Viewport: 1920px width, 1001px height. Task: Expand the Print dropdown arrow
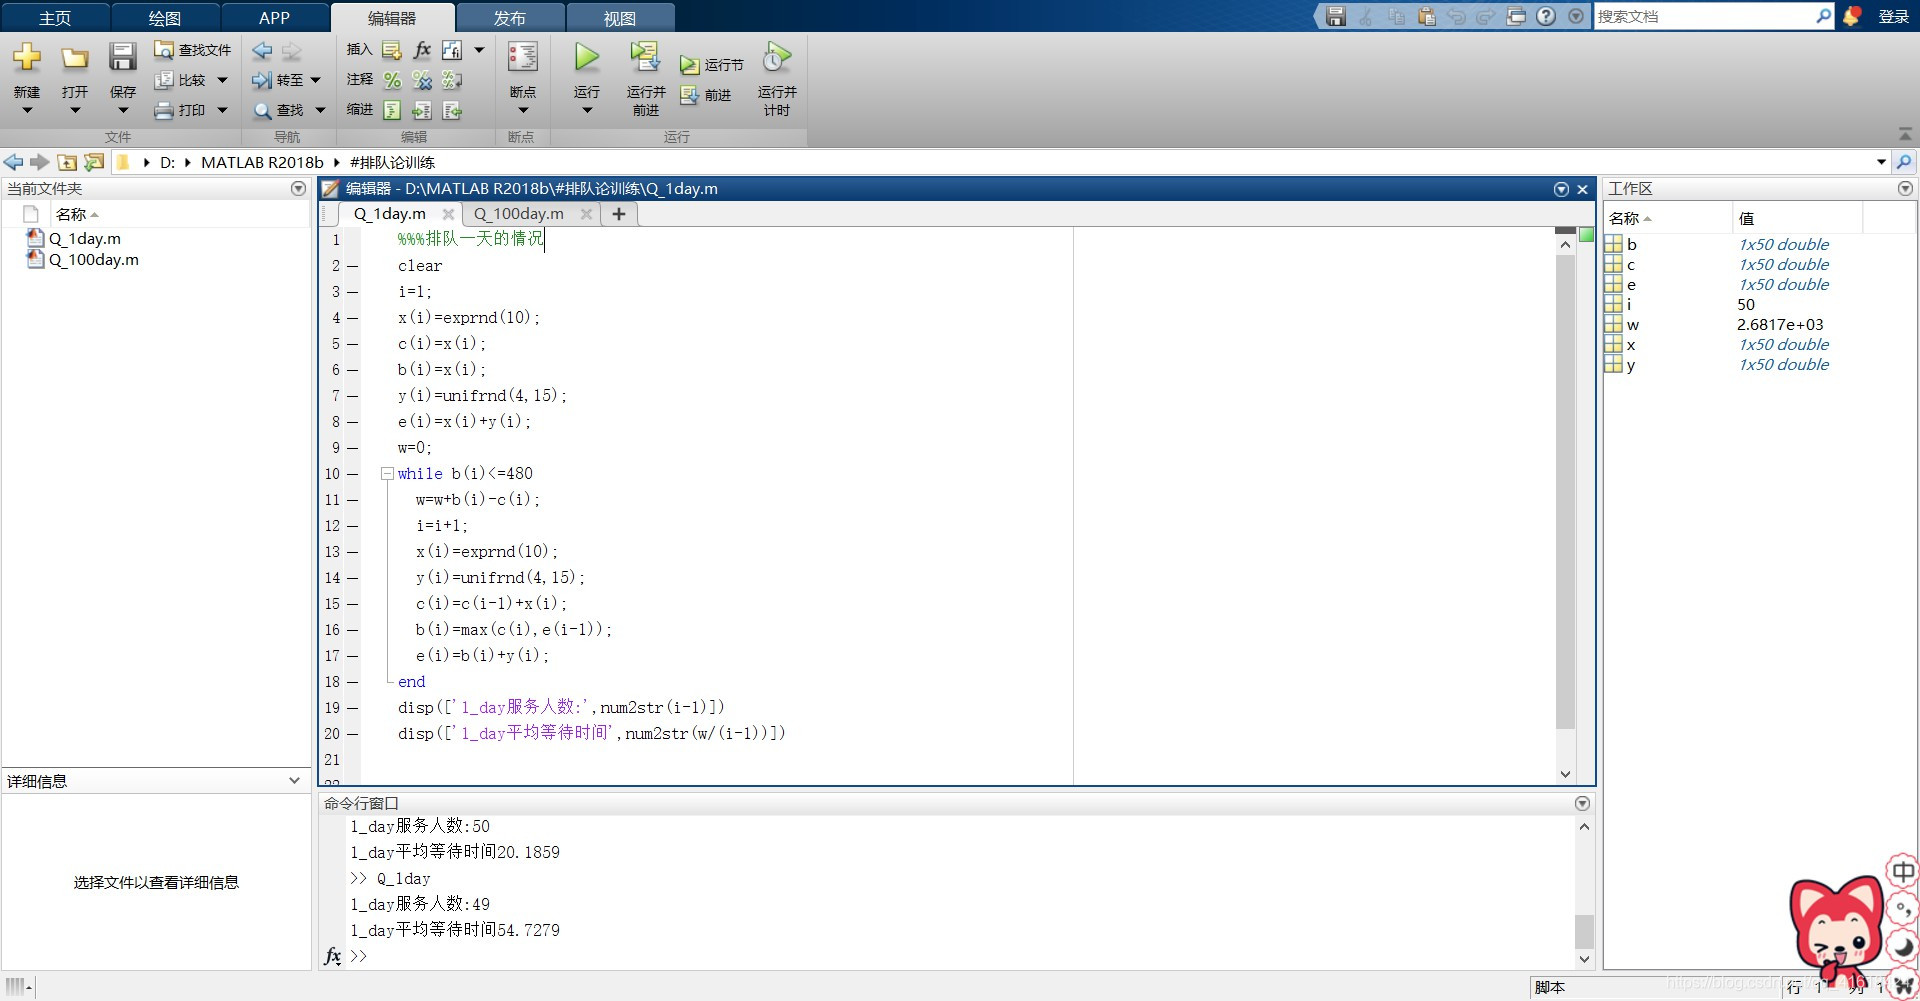[x=222, y=110]
